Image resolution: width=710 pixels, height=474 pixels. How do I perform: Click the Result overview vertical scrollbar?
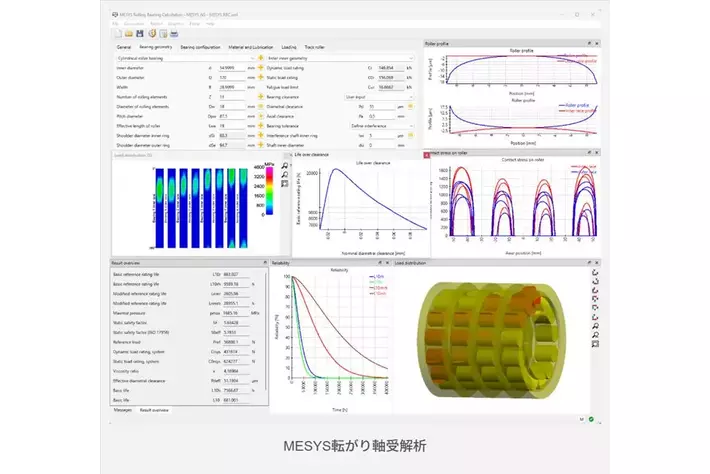[266, 330]
